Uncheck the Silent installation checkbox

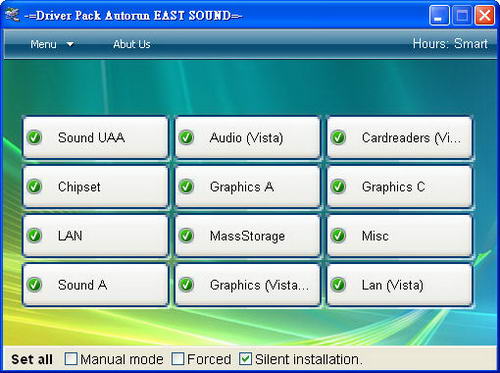click(x=245, y=359)
